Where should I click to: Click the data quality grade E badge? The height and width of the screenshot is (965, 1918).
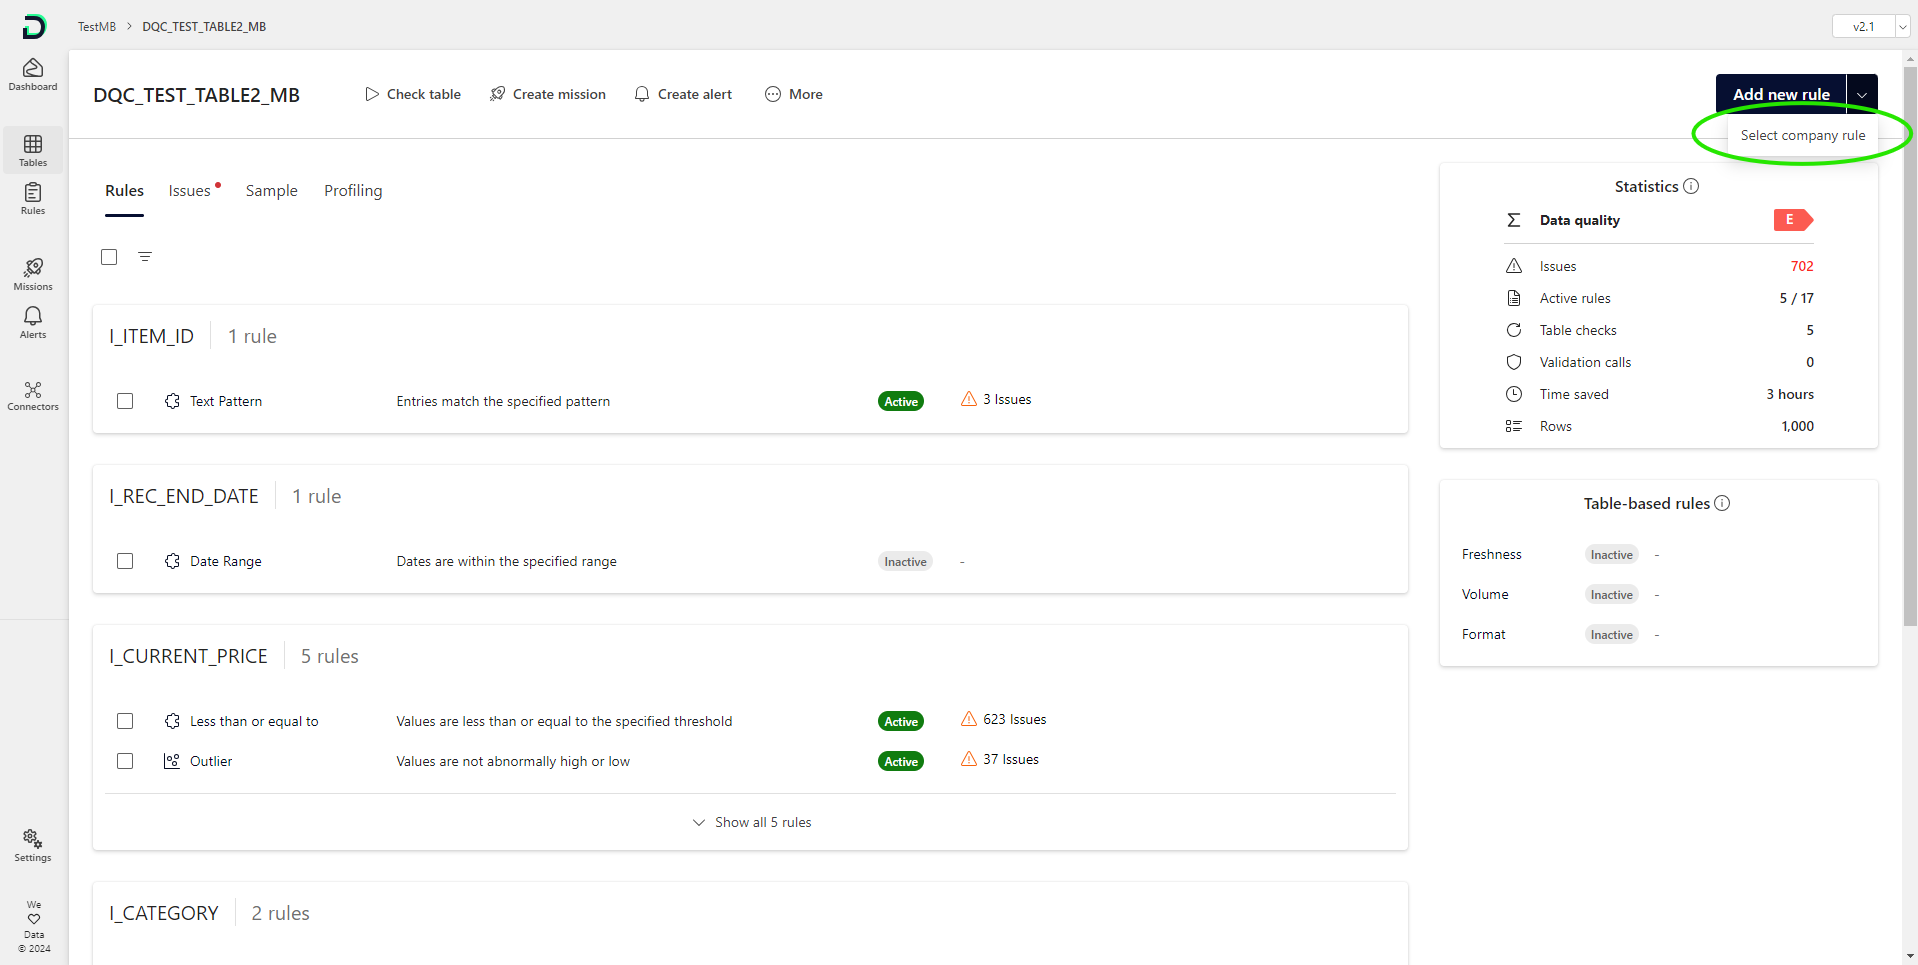click(1793, 220)
